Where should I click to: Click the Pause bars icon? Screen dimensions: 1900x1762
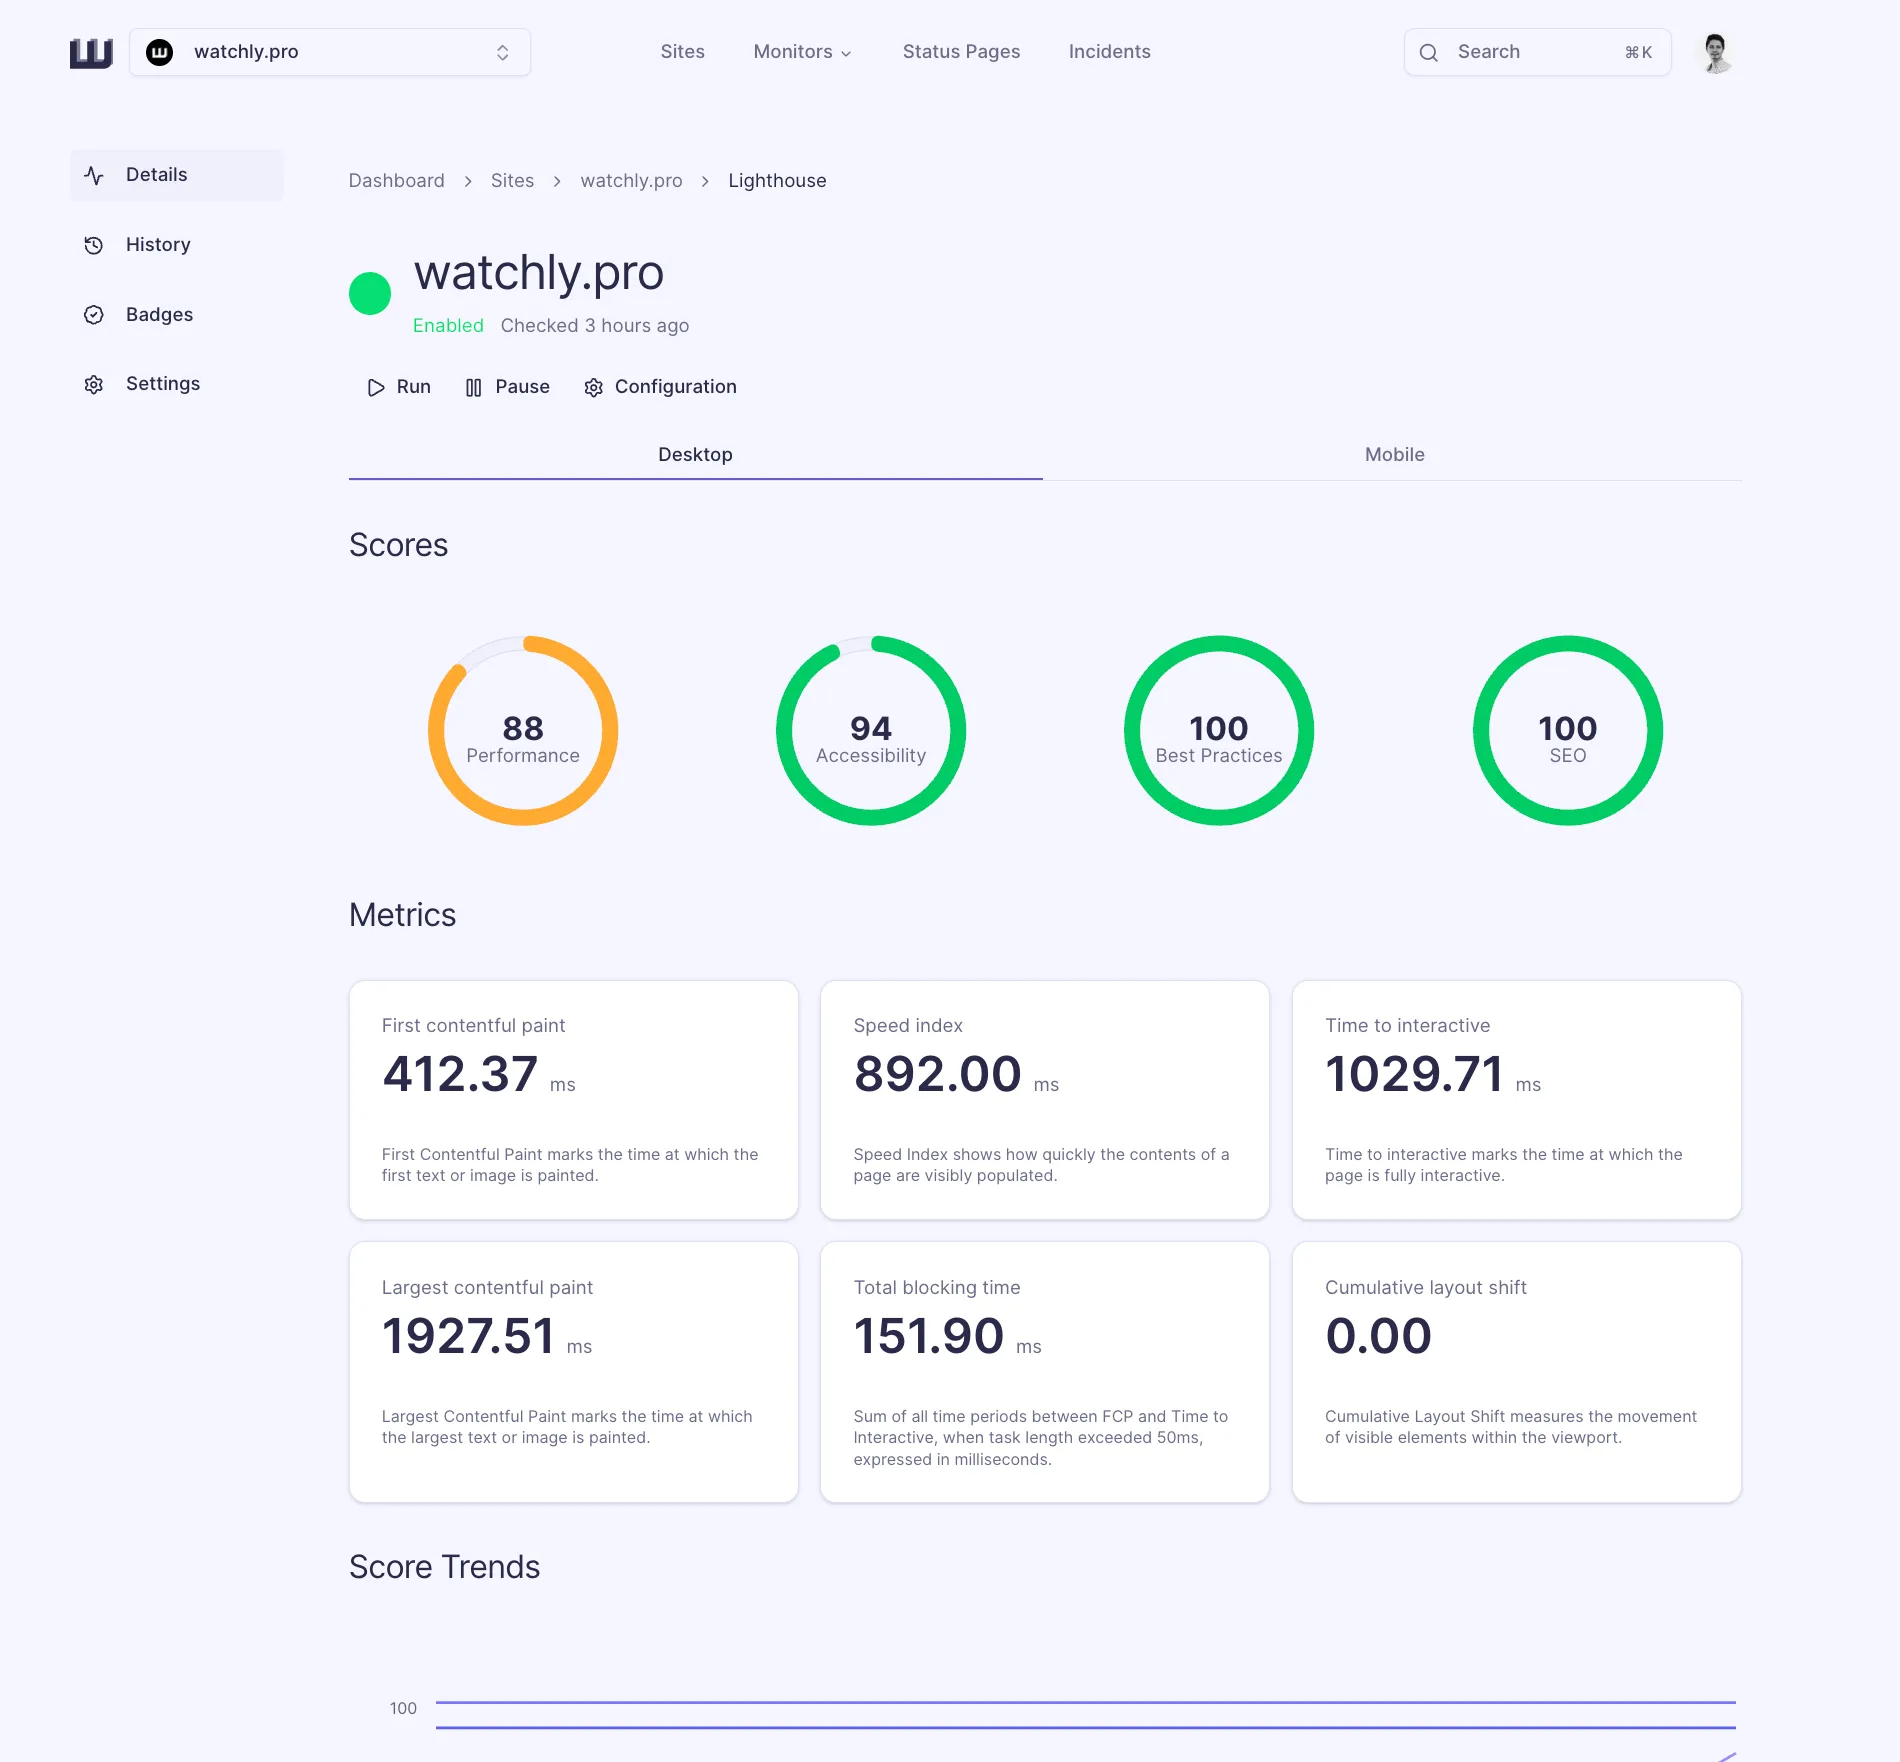(x=474, y=388)
